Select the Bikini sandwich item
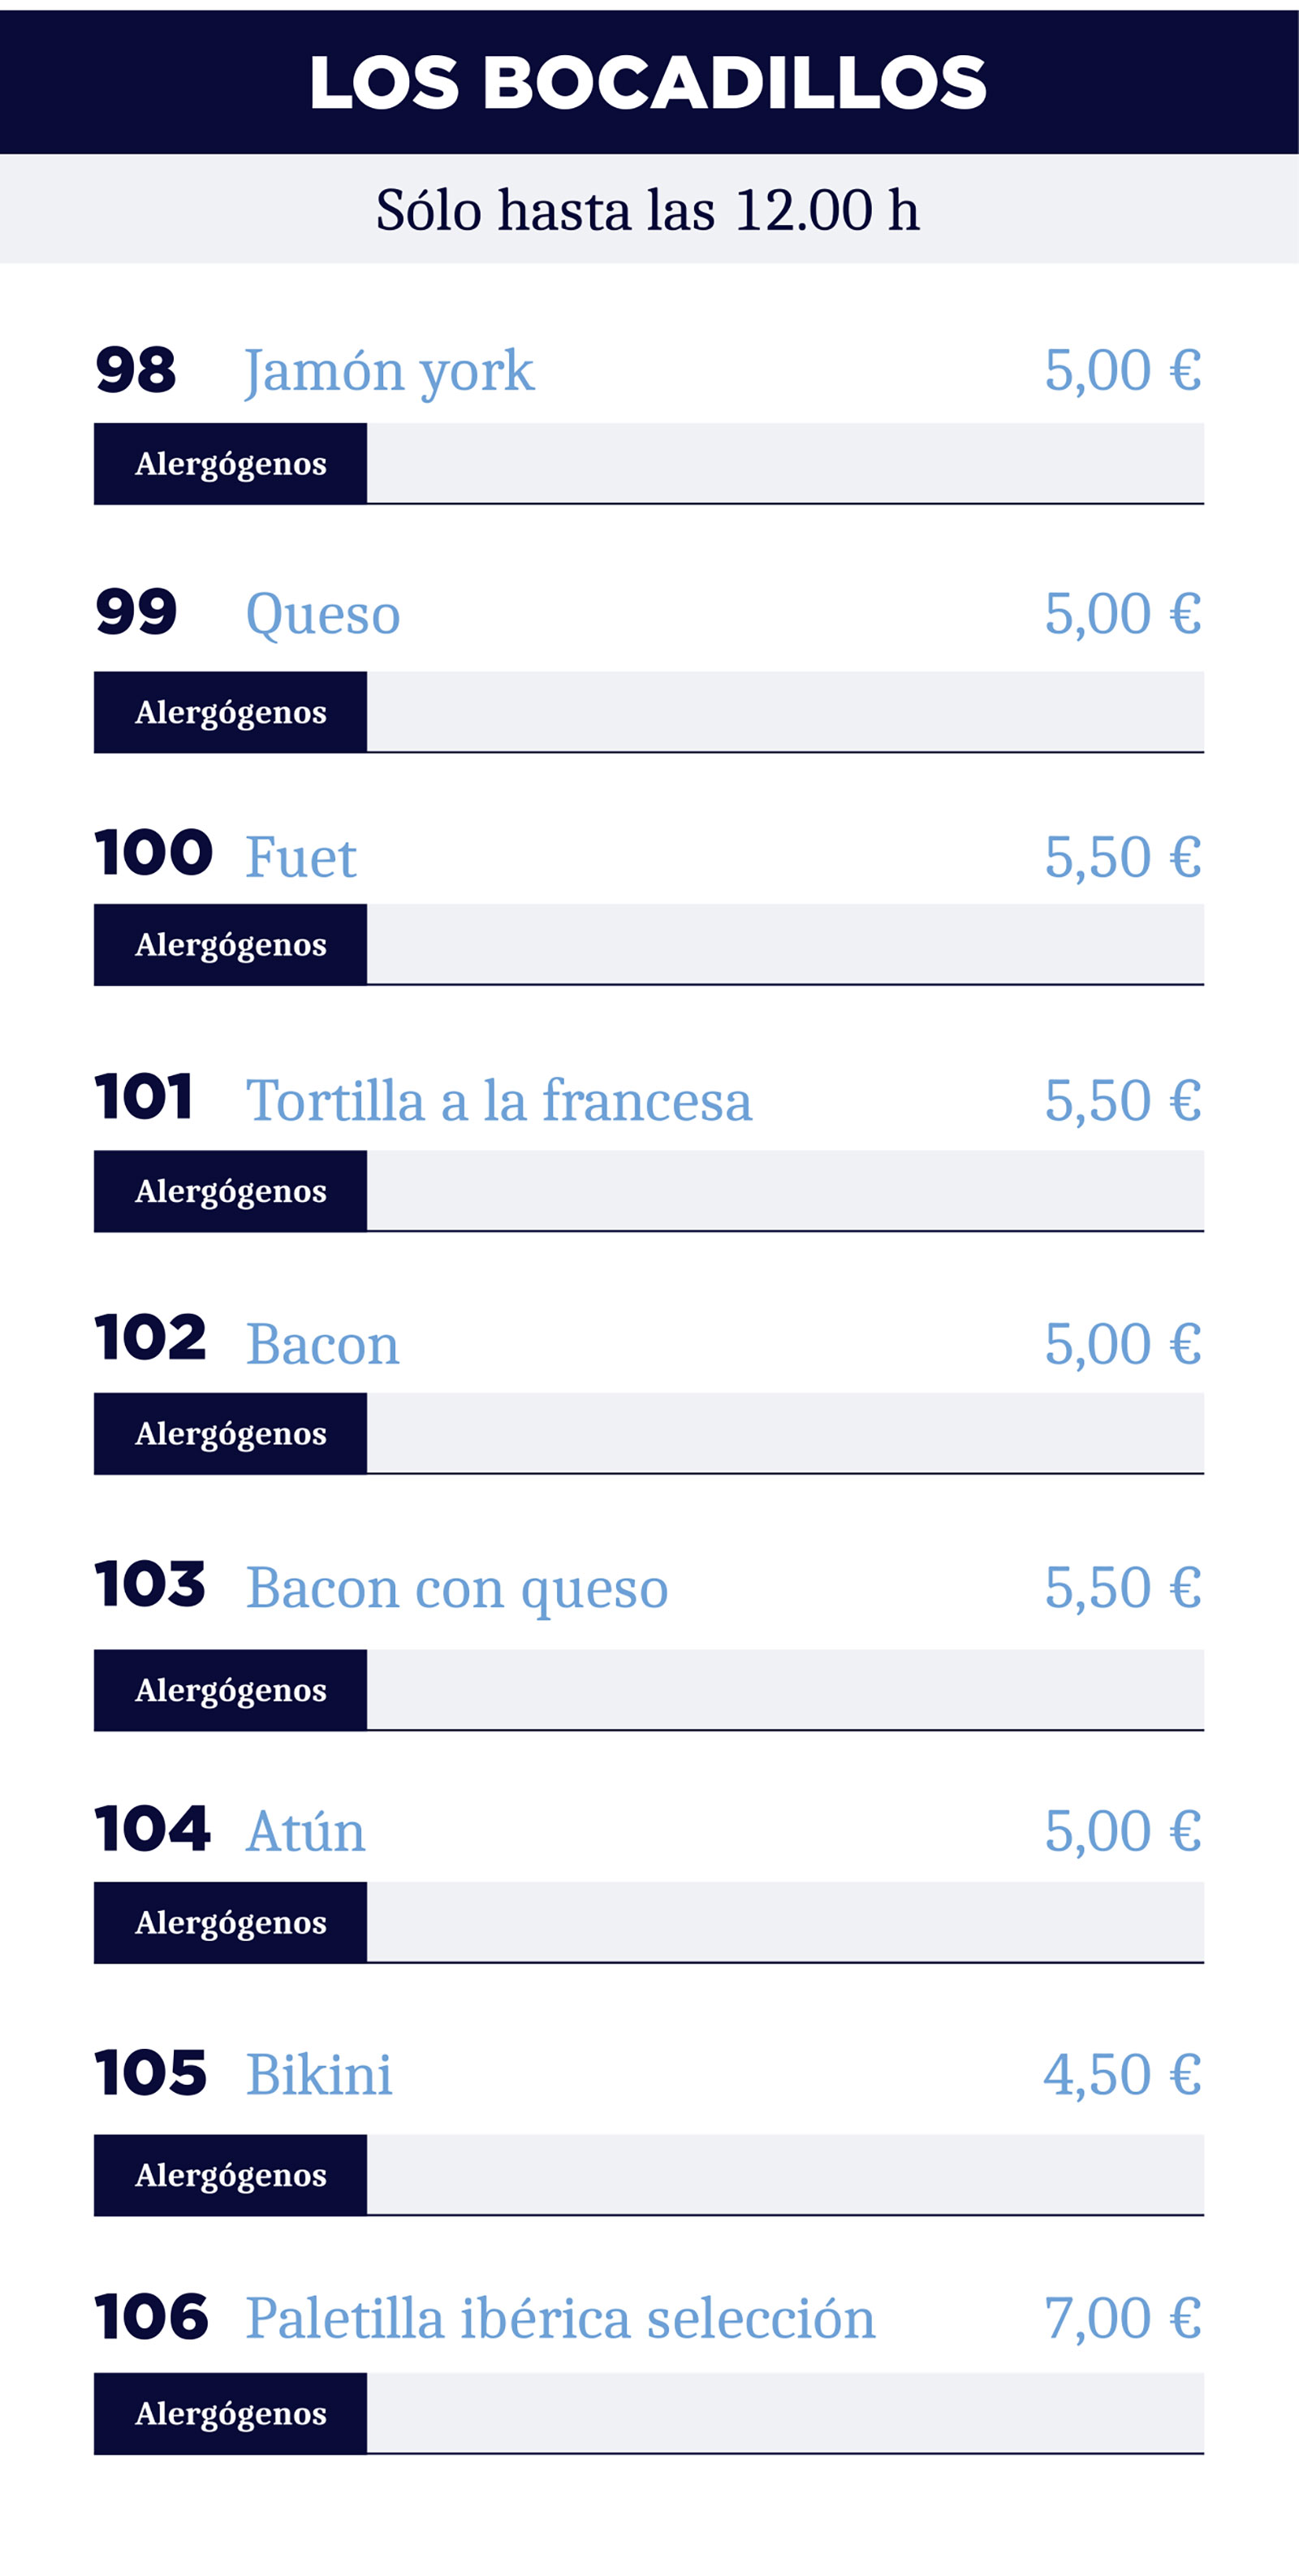This screenshot has height=2576, width=1299. [319, 2074]
